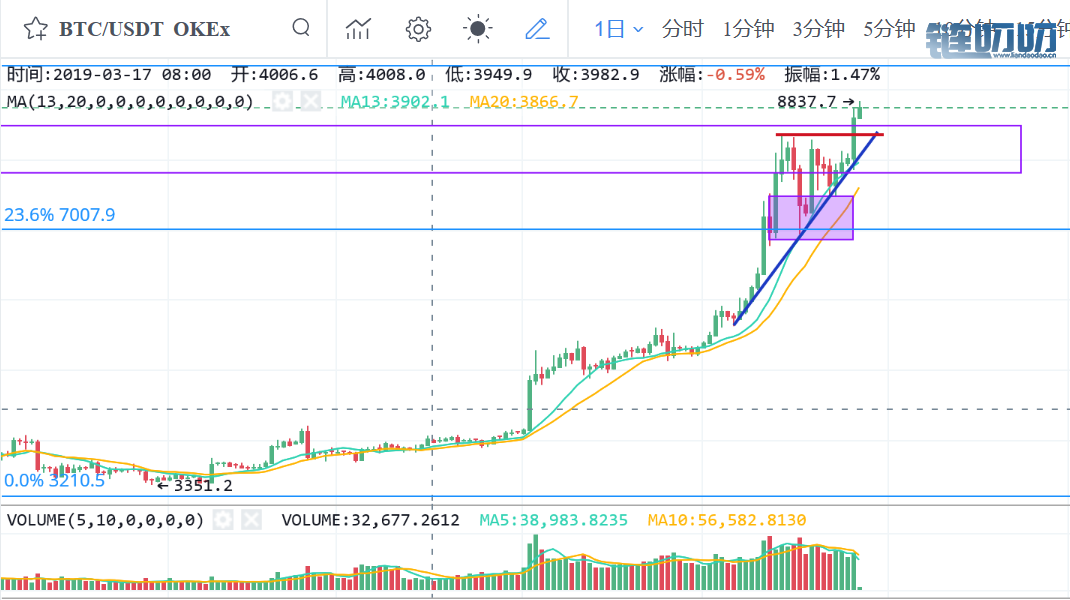The width and height of the screenshot is (1070, 600).
Task: Select the red horizontal resistance line
Action: (x=829, y=134)
